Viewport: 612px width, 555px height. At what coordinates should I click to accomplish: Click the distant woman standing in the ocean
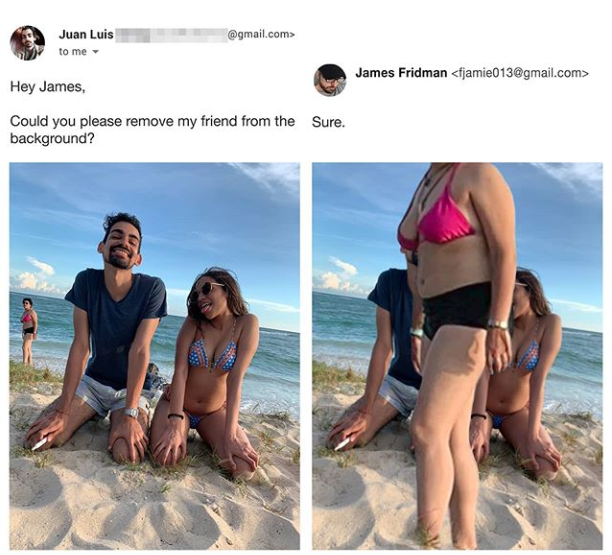(x=28, y=331)
